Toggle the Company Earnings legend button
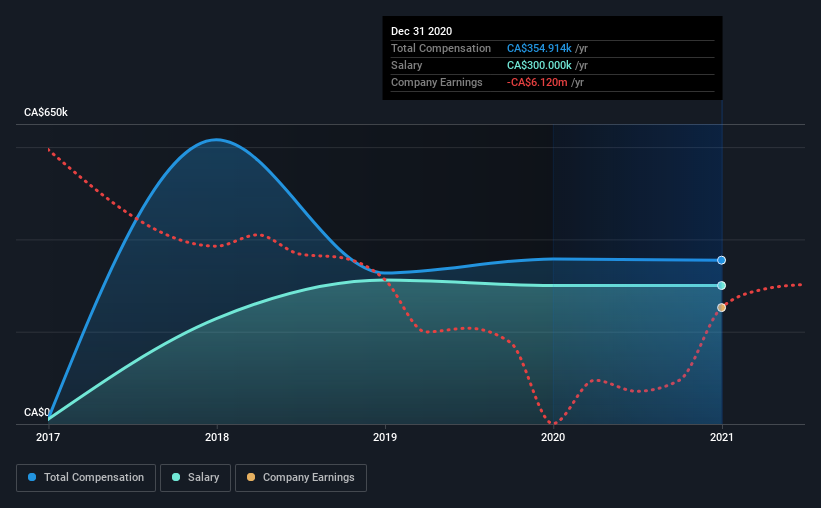Image resolution: width=821 pixels, height=508 pixels. click(x=301, y=478)
